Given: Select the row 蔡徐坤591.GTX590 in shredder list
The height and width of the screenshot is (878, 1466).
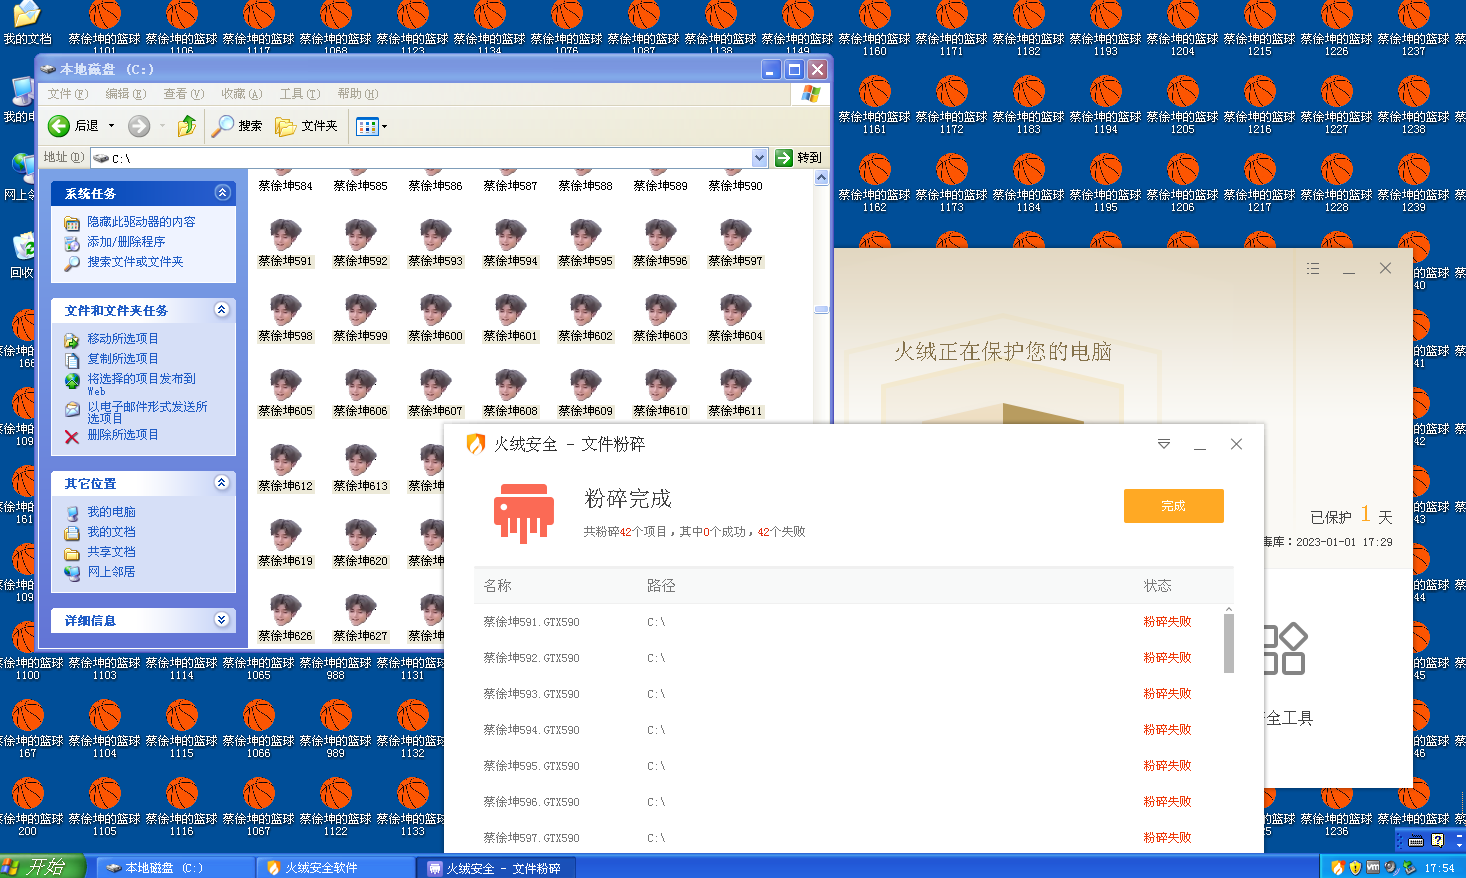Looking at the screenshot, I should pyautogui.click(x=853, y=622).
